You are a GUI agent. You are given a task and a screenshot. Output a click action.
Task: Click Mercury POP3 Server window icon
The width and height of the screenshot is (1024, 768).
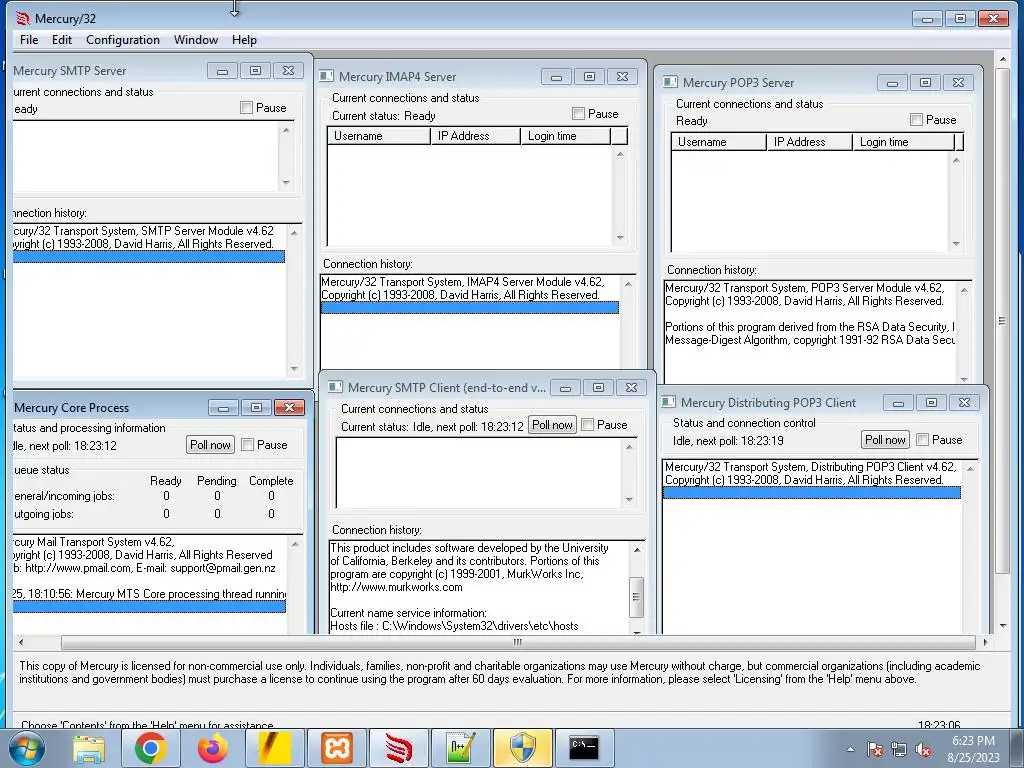coord(670,82)
